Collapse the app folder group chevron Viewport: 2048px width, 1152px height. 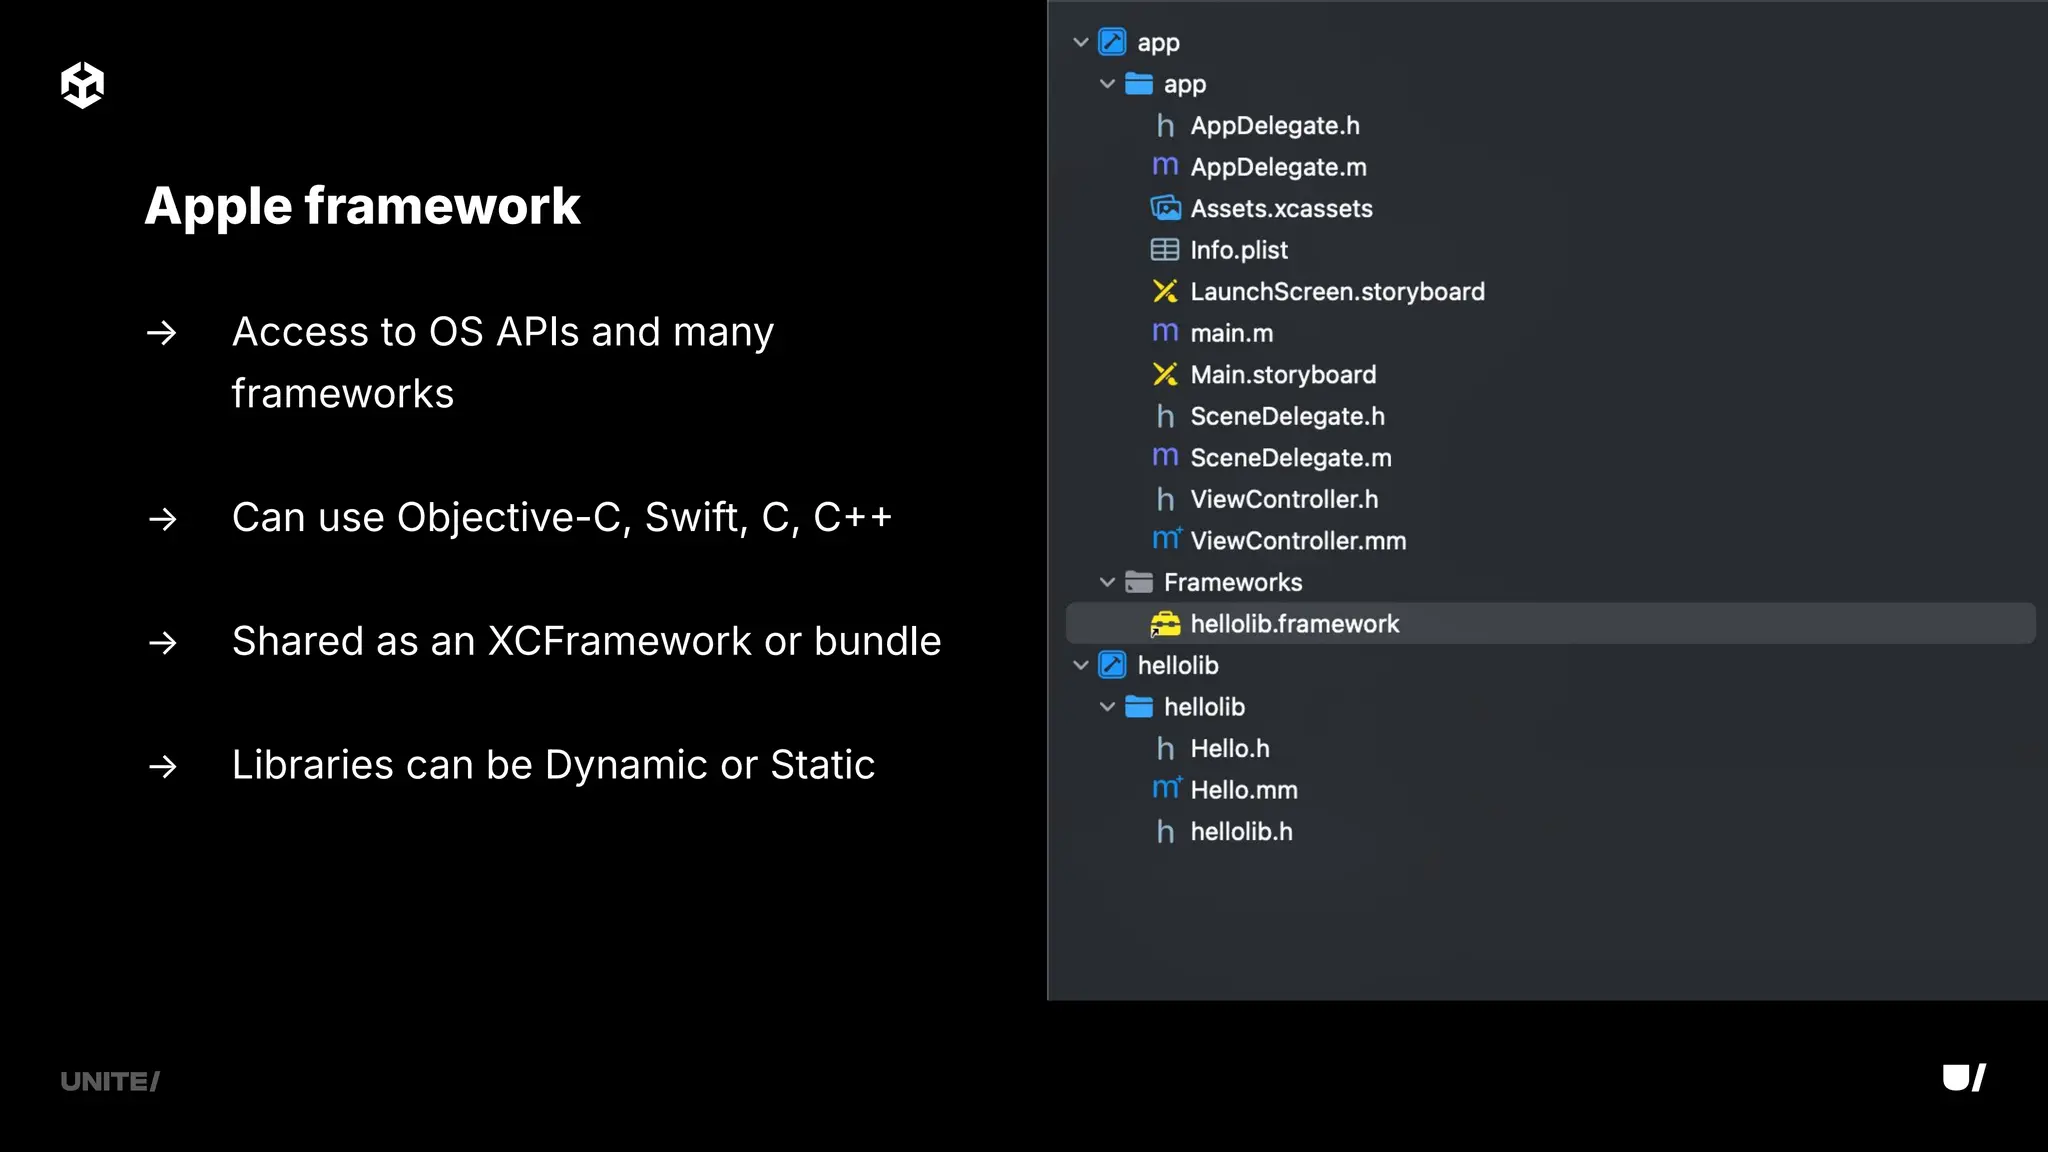(1107, 84)
